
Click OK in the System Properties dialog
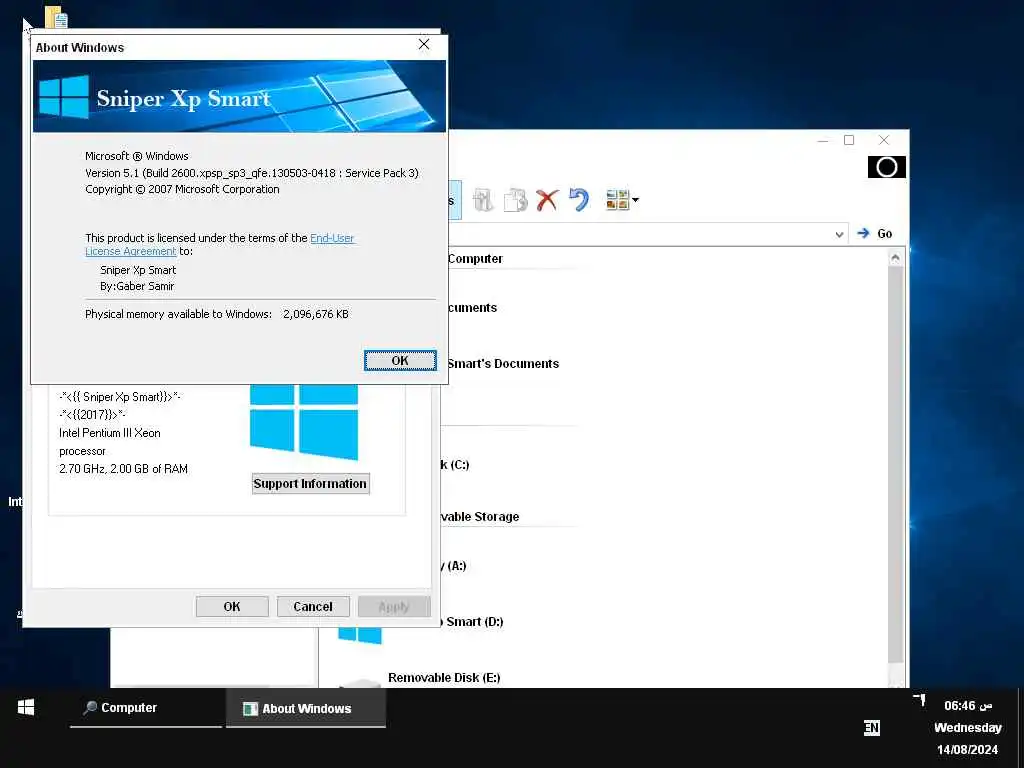tap(232, 607)
